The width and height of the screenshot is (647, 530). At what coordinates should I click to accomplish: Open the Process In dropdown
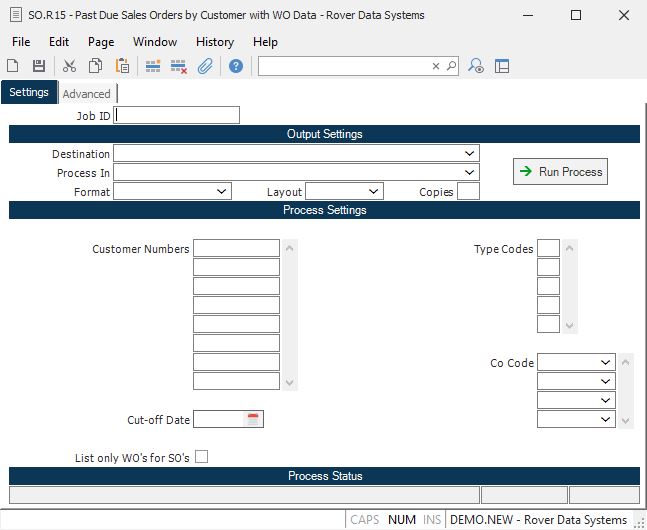coord(470,173)
